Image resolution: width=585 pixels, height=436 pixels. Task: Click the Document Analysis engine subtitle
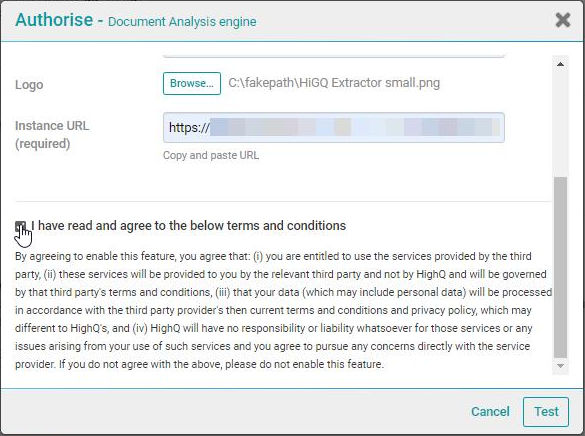click(x=182, y=22)
